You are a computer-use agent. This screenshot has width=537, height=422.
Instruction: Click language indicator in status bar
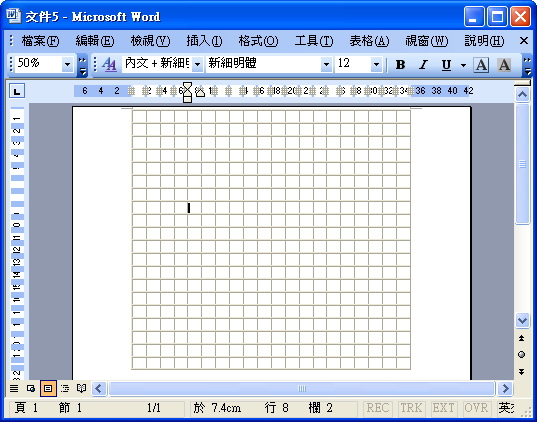pyautogui.click(x=506, y=408)
